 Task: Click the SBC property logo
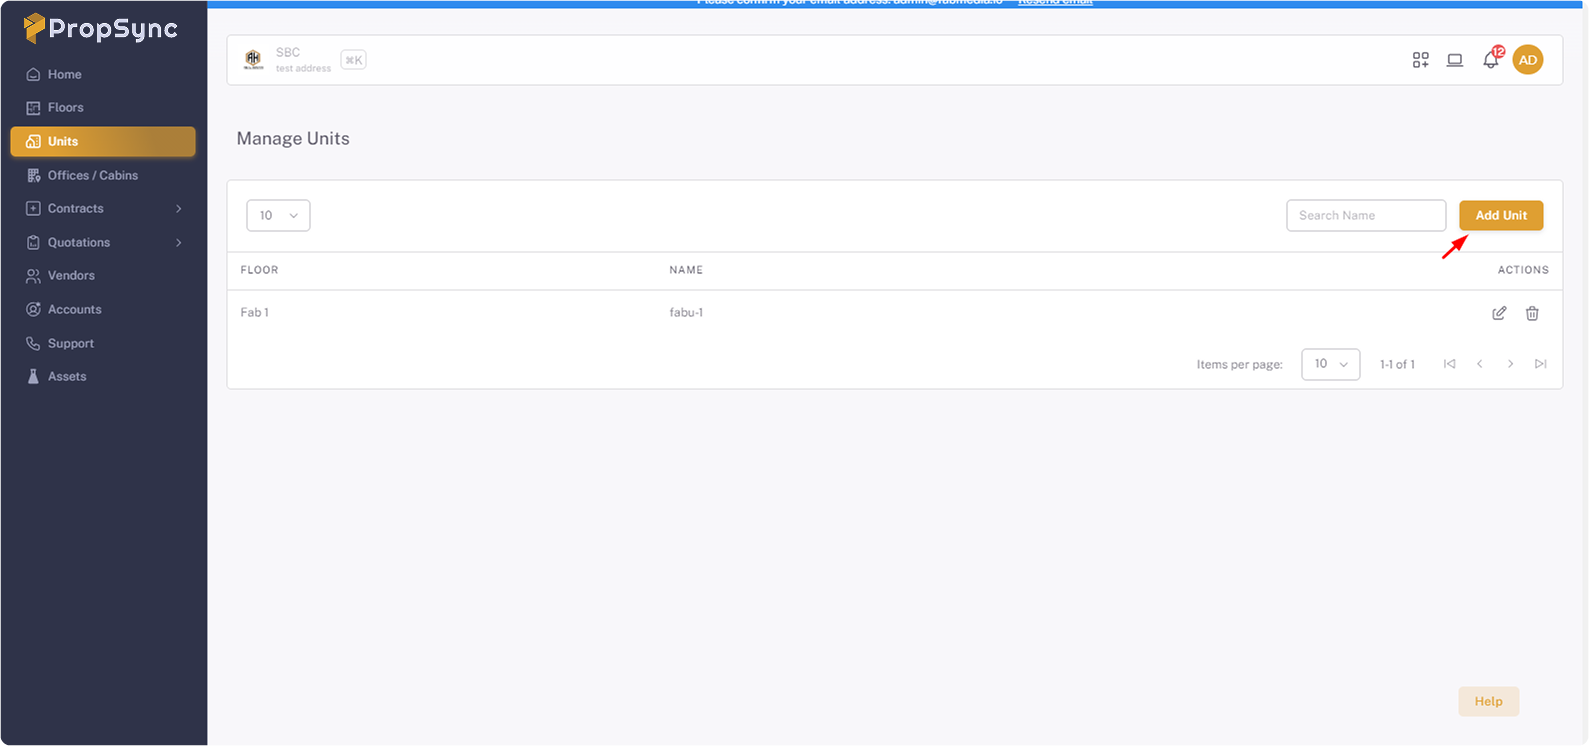(254, 60)
